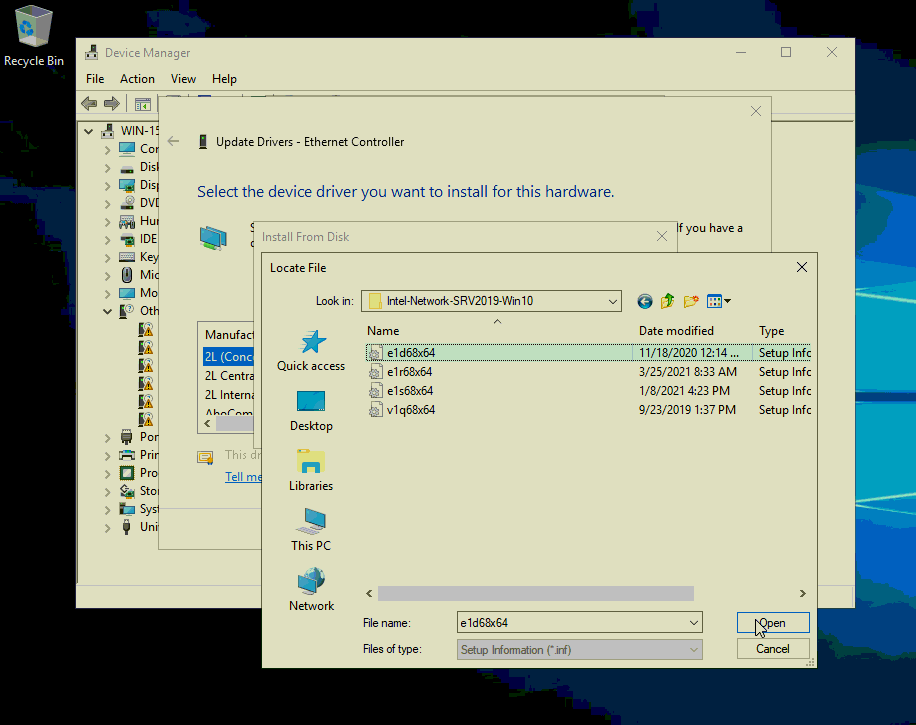Open the Recycle Bin on desktop
The height and width of the screenshot is (725, 916).
[x=34, y=37]
